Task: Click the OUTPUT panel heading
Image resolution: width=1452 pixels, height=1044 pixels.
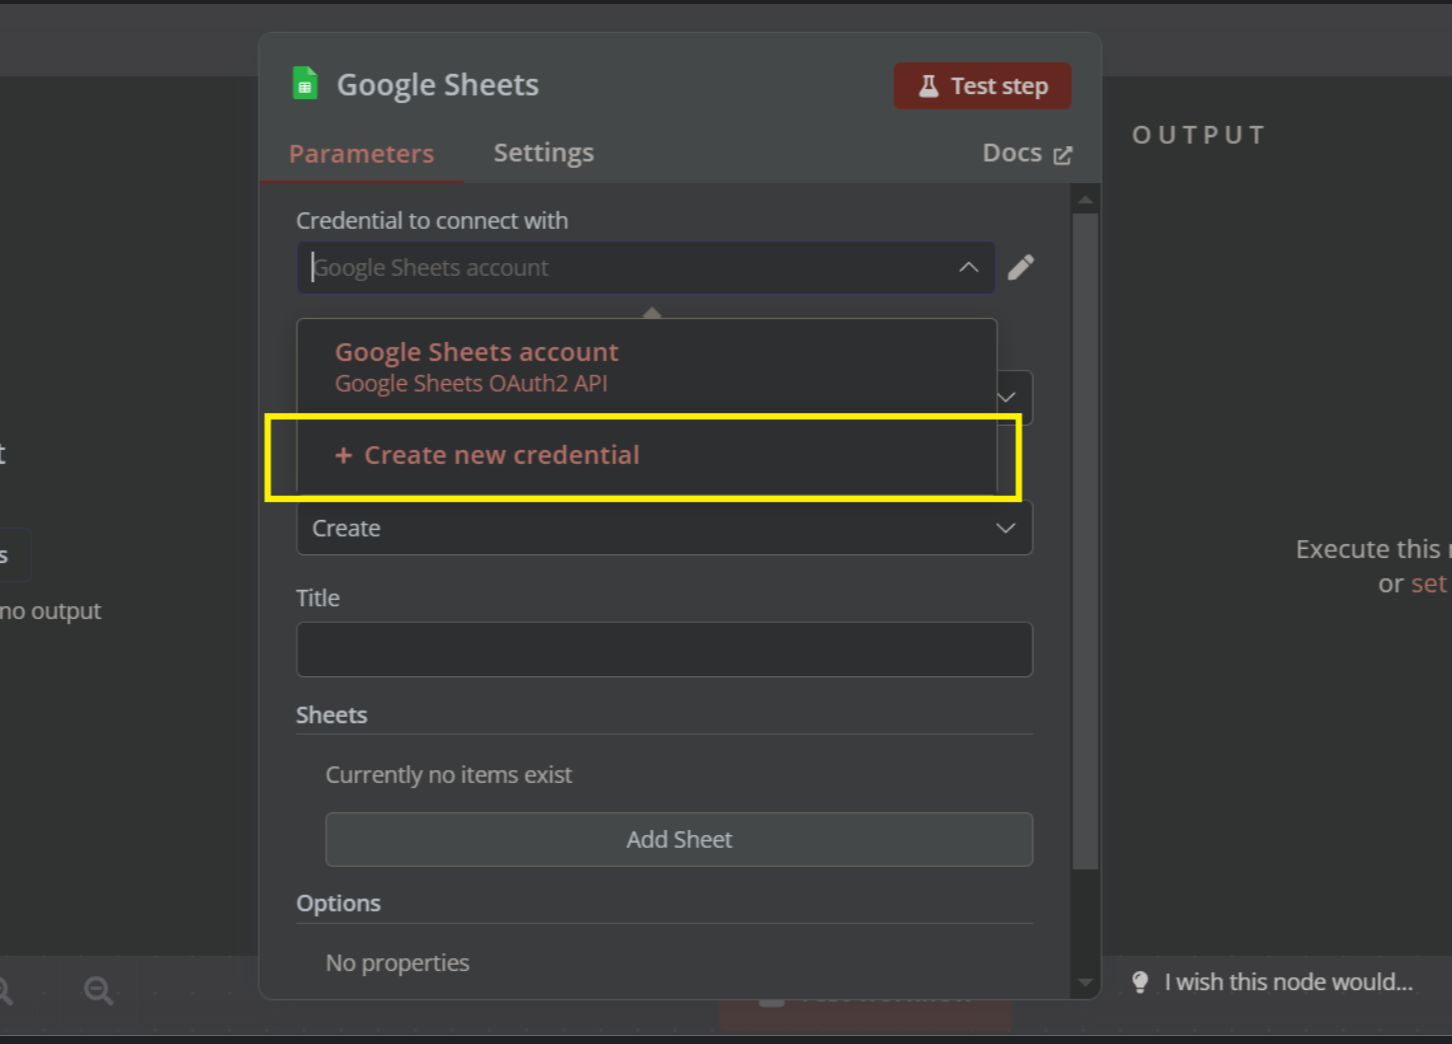Action: pos(1199,135)
